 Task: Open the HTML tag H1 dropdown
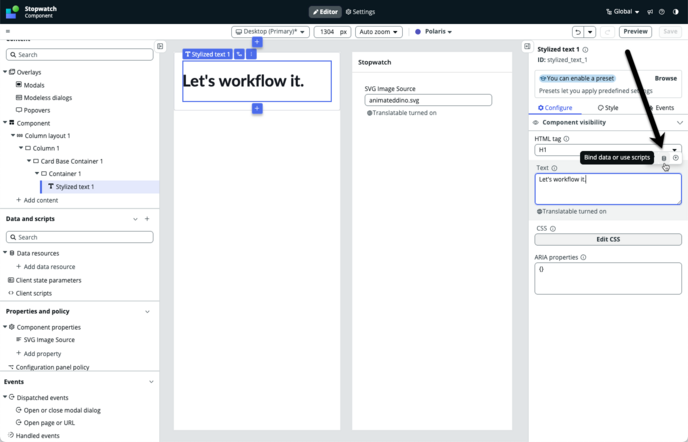608,150
